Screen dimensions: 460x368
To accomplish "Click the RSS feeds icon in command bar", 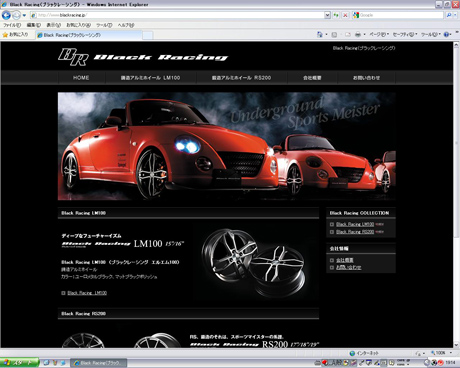I will [x=334, y=34].
